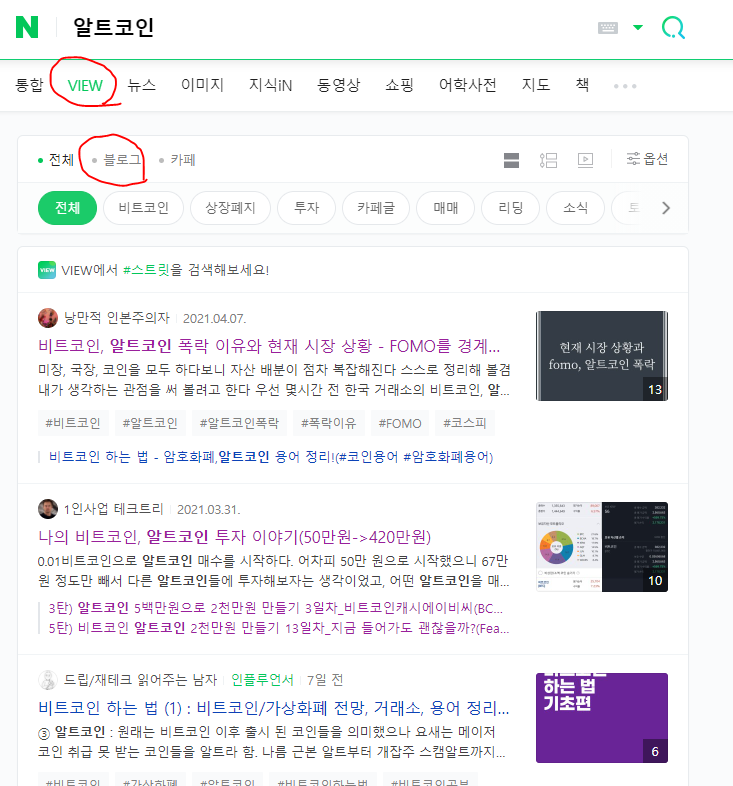
Task: Open the 뉴스 tab
Action: click(x=141, y=85)
